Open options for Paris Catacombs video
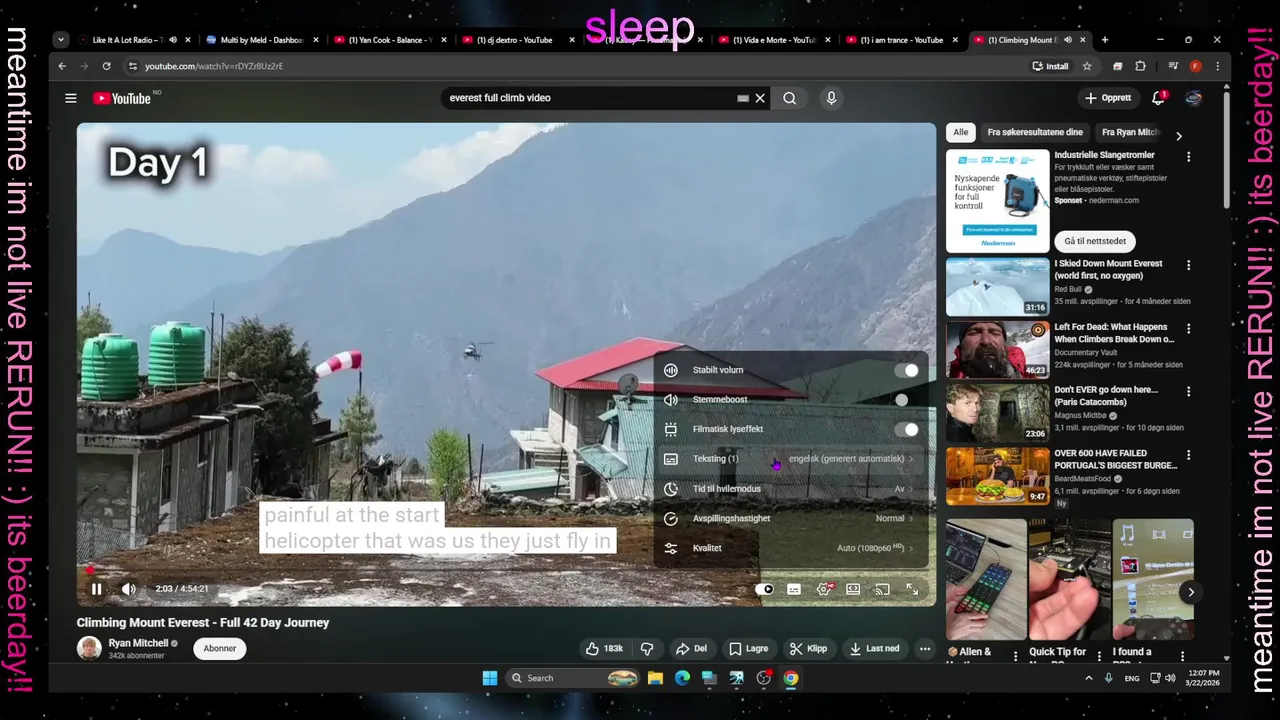This screenshot has height=720, width=1280. [x=1189, y=392]
